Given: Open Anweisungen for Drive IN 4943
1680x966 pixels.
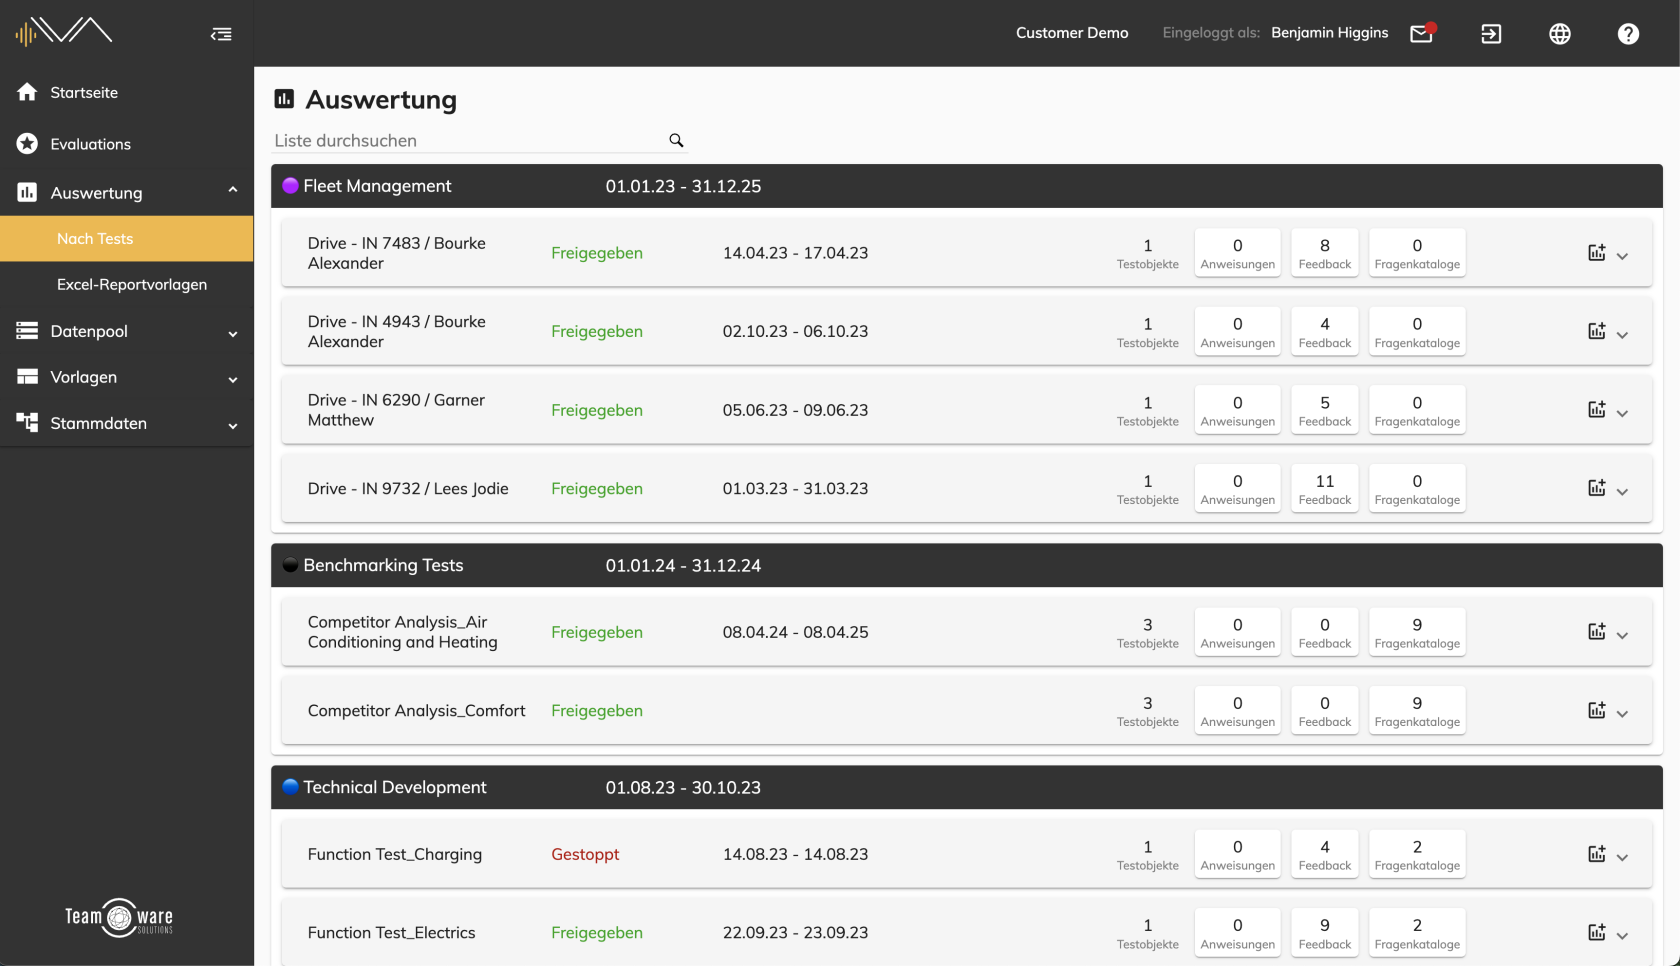Looking at the screenshot, I should pos(1238,331).
